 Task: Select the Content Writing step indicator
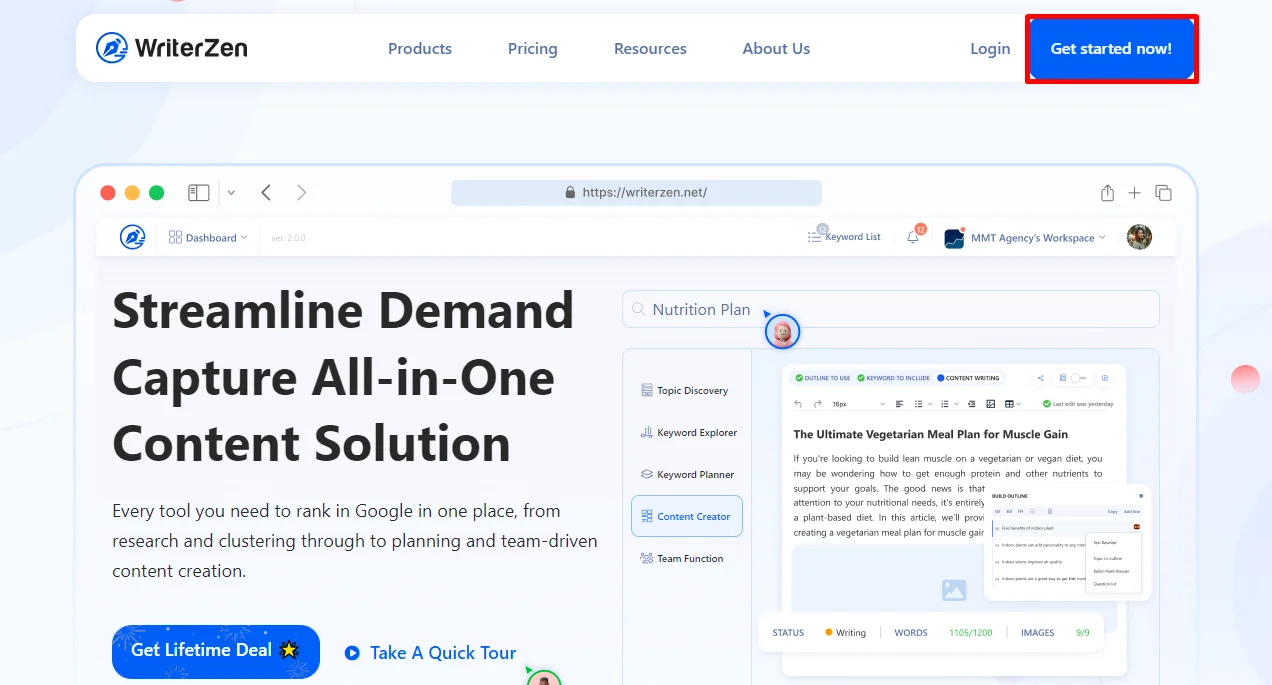point(968,378)
